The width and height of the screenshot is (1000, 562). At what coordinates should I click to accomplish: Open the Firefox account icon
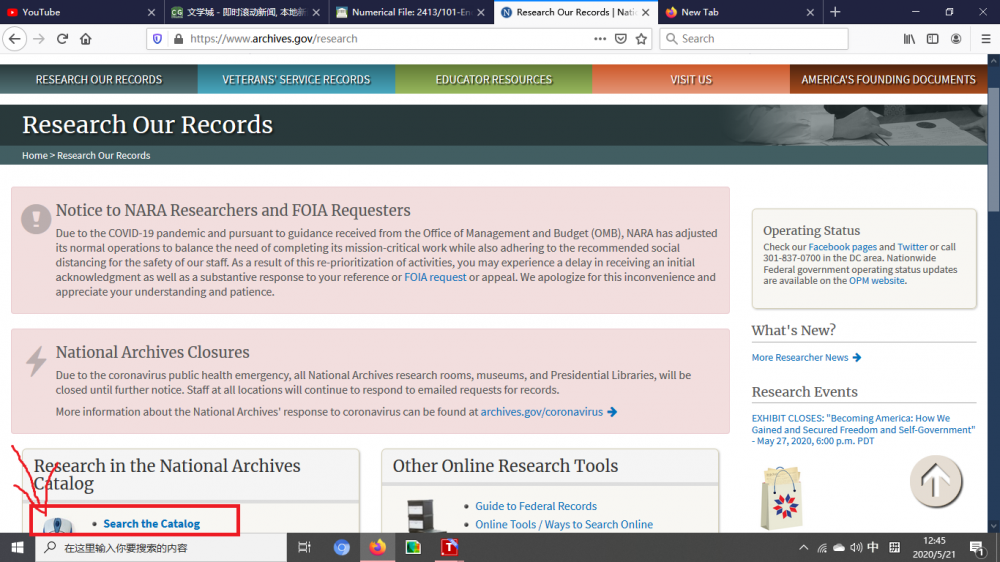pyautogui.click(x=956, y=39)
